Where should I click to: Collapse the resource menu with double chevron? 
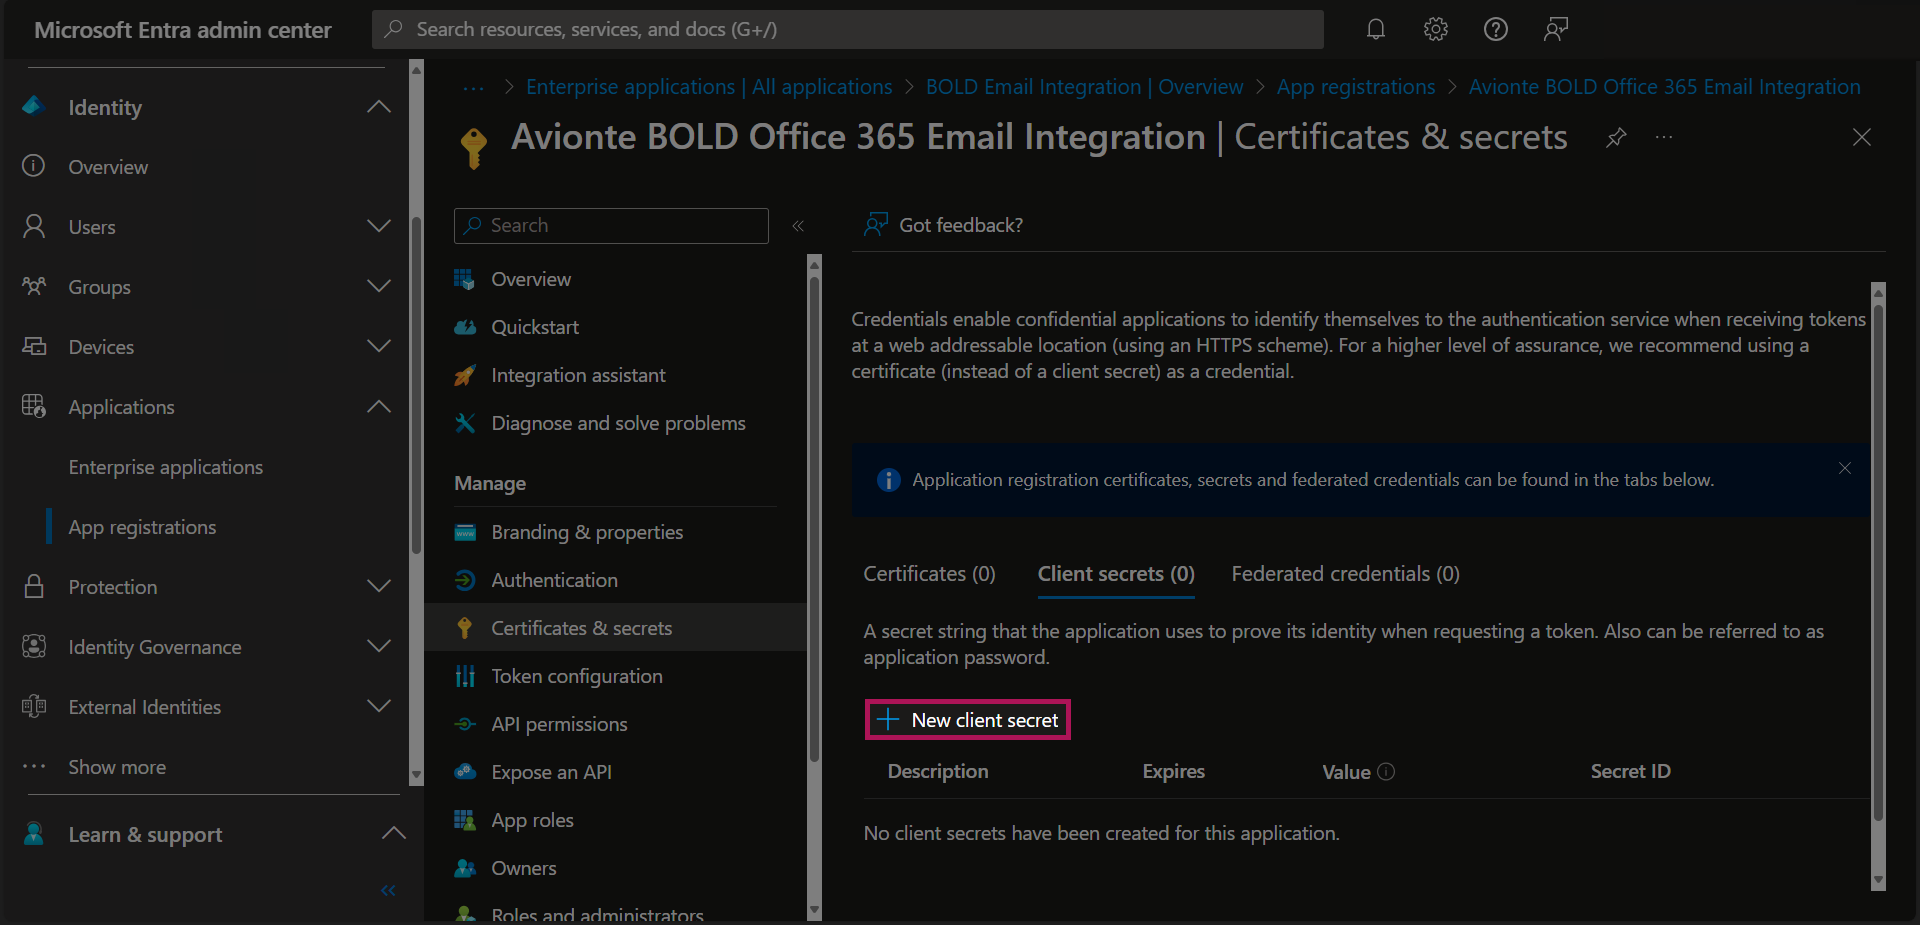pyautogui.click(x=798, y=226)
